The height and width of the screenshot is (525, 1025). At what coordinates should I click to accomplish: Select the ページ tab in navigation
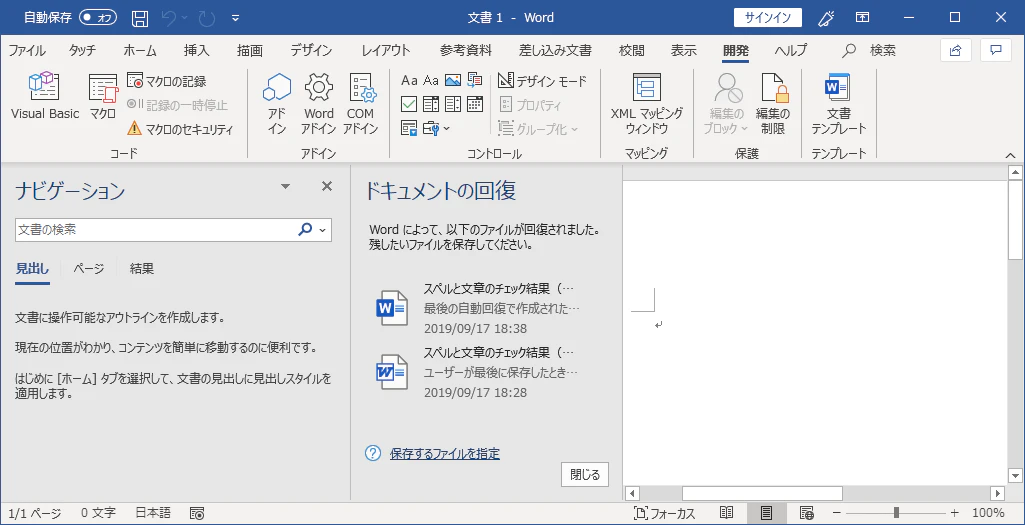(x=88, y=269)
